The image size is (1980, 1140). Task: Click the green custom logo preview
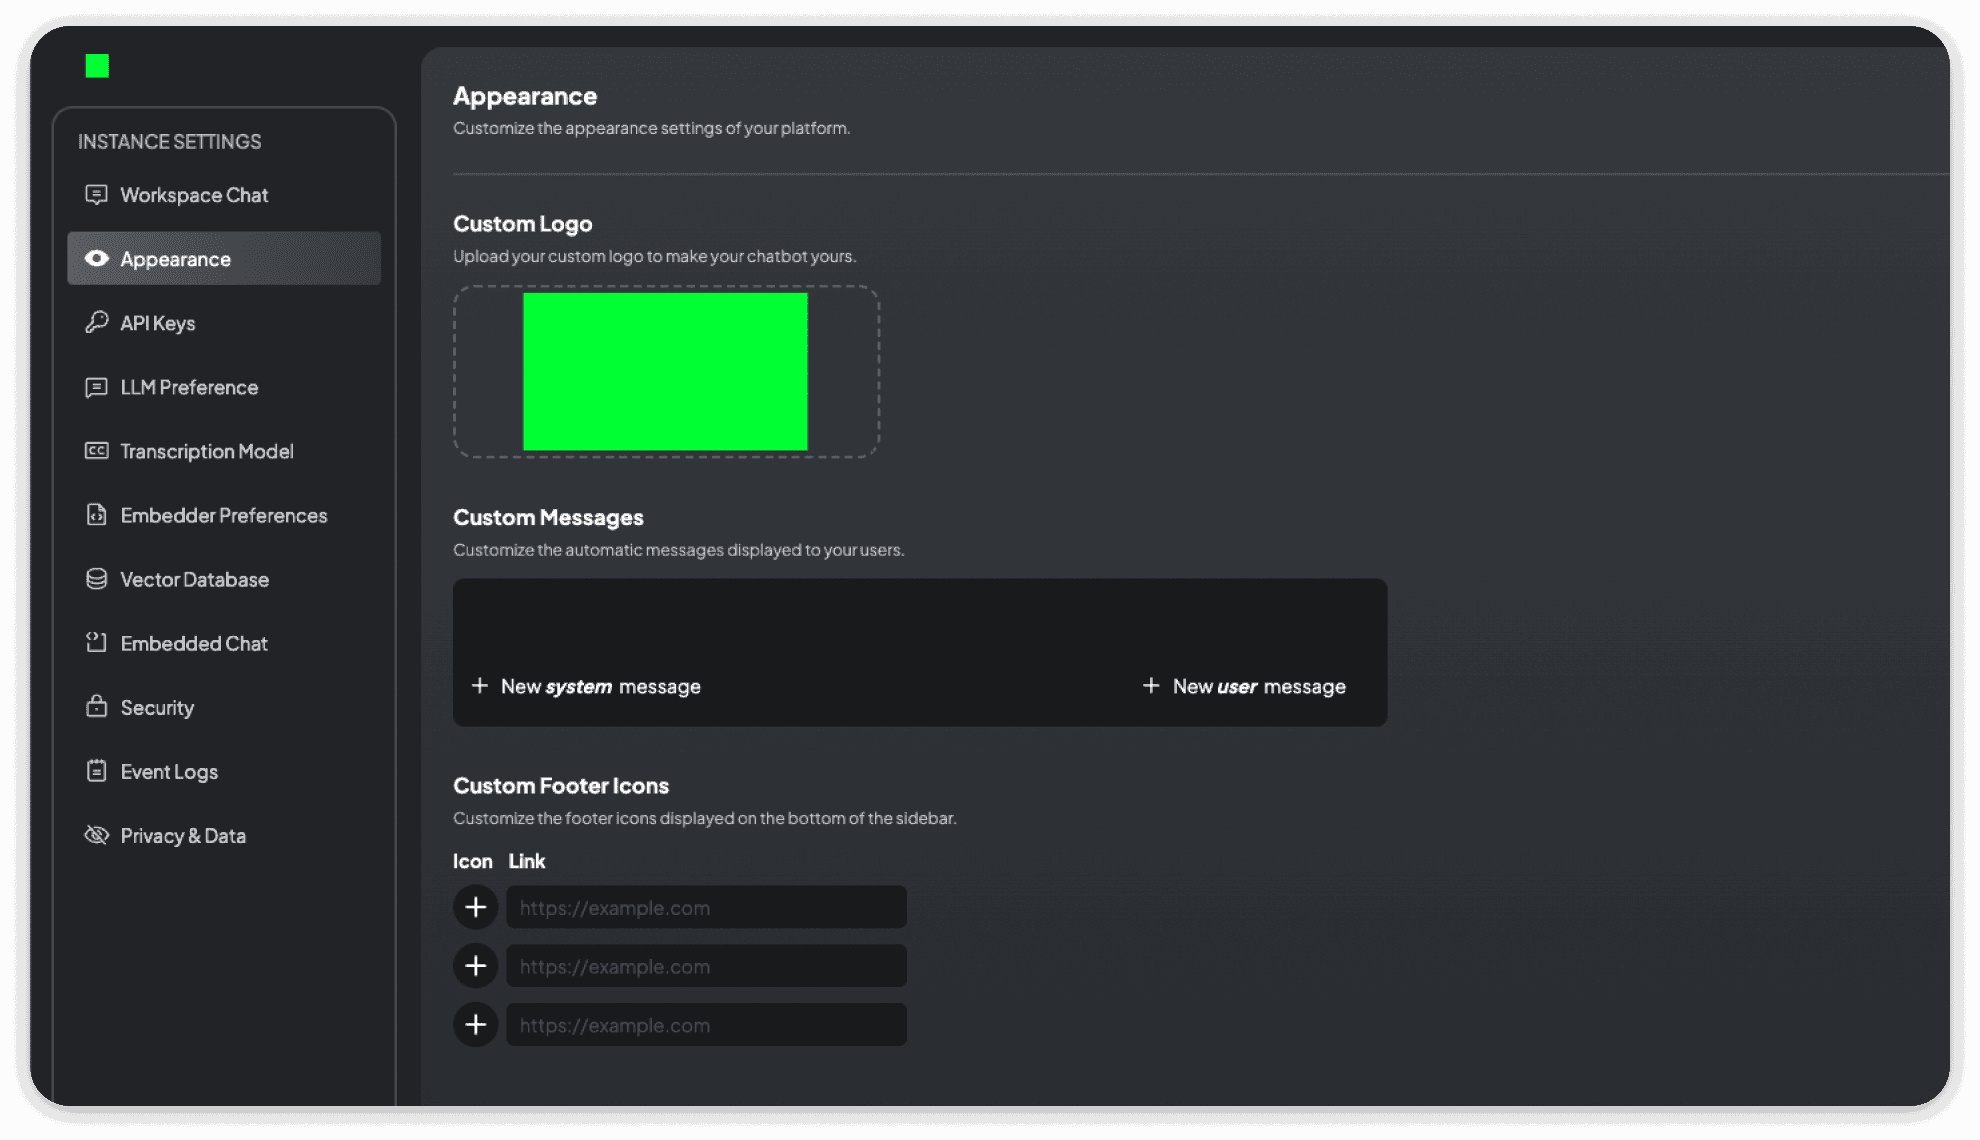(x=665, y=370)
